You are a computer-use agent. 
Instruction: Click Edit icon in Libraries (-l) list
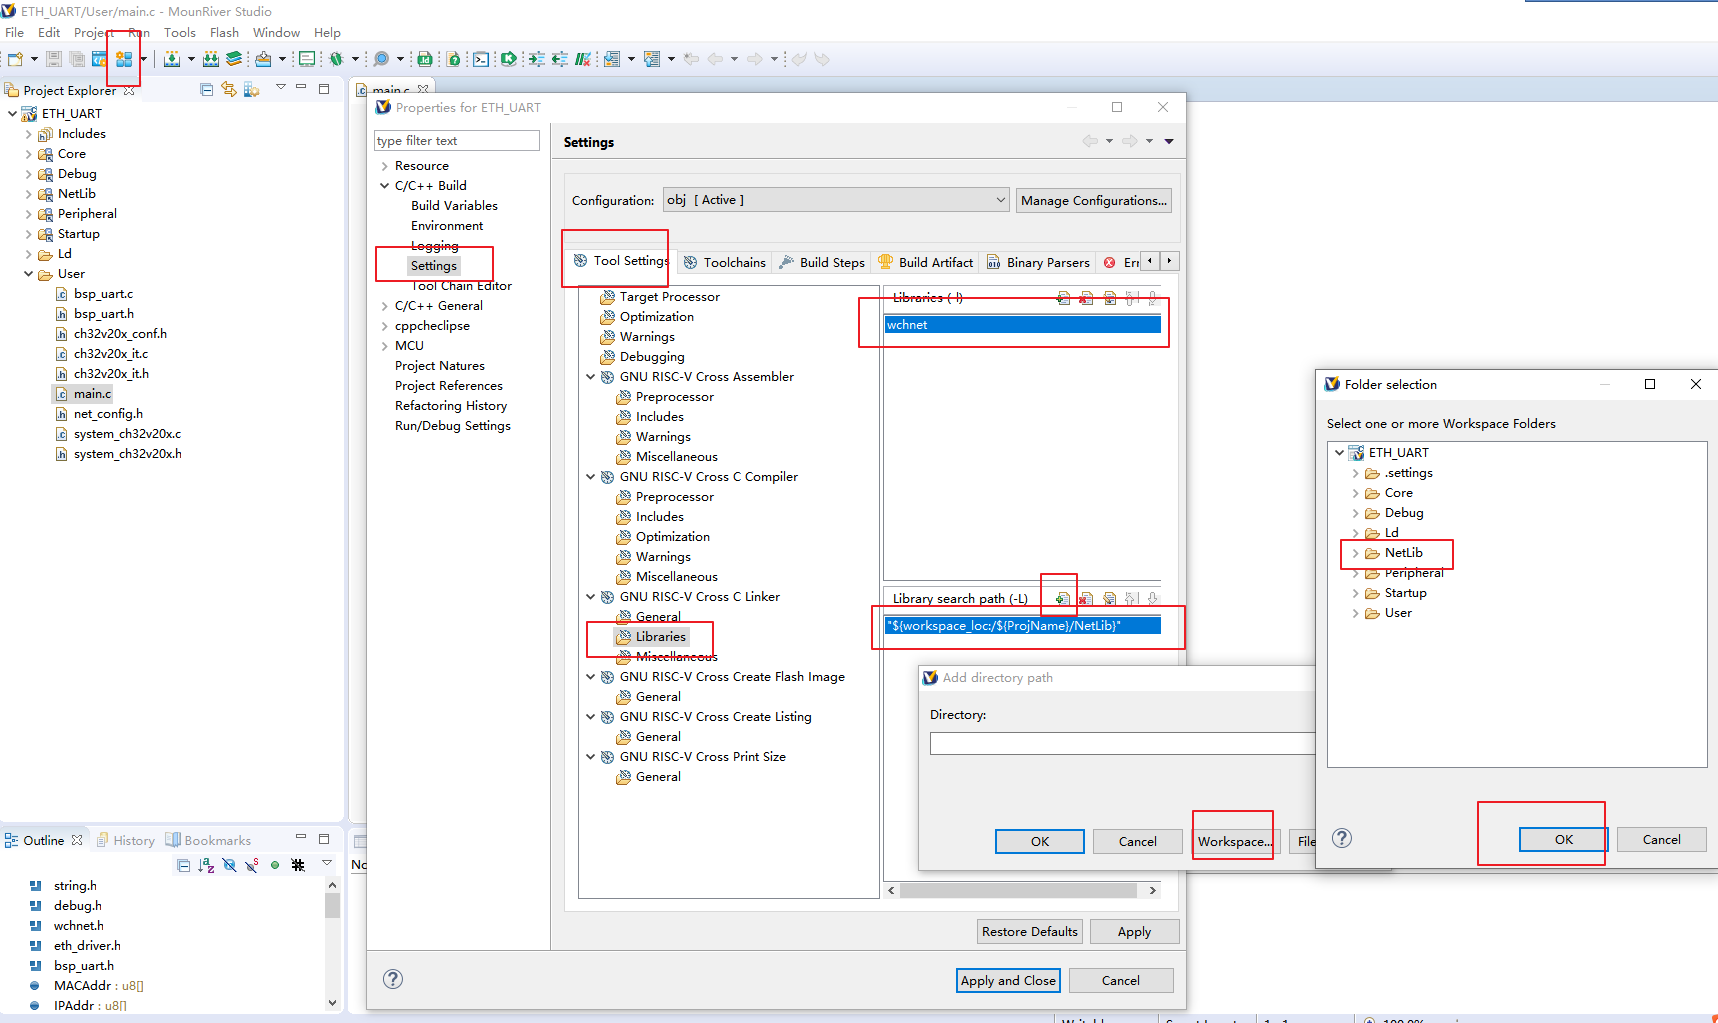[x=1110, y=298]
